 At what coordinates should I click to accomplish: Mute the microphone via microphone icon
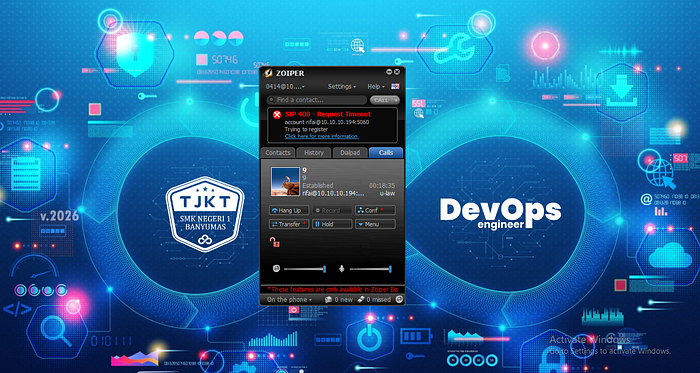342,269
